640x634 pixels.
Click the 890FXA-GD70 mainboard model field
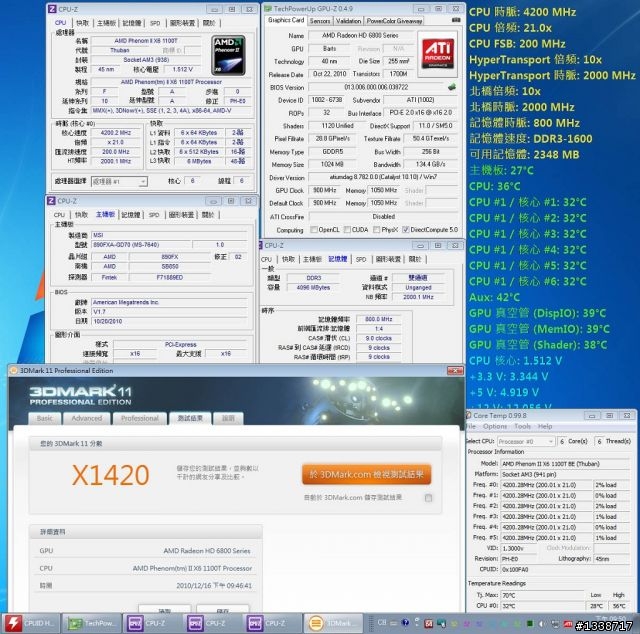coord(141,245)
